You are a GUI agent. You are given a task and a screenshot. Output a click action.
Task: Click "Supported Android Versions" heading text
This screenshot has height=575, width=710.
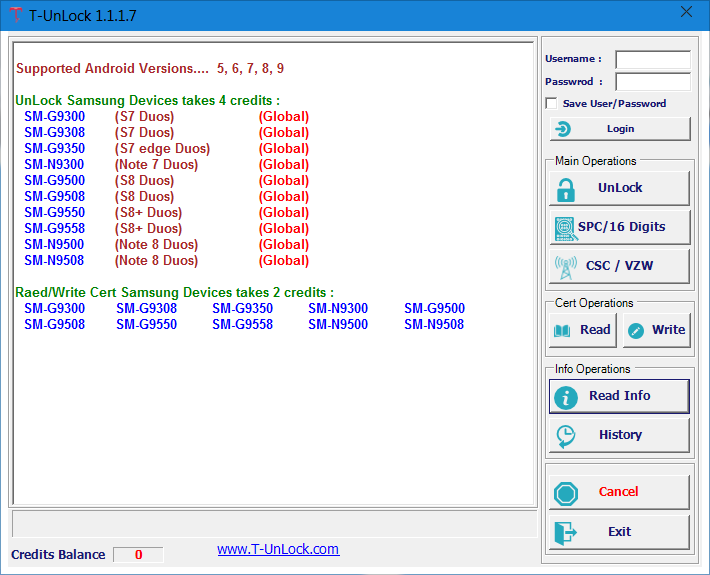pyautogui.click(x=112, y=68)
